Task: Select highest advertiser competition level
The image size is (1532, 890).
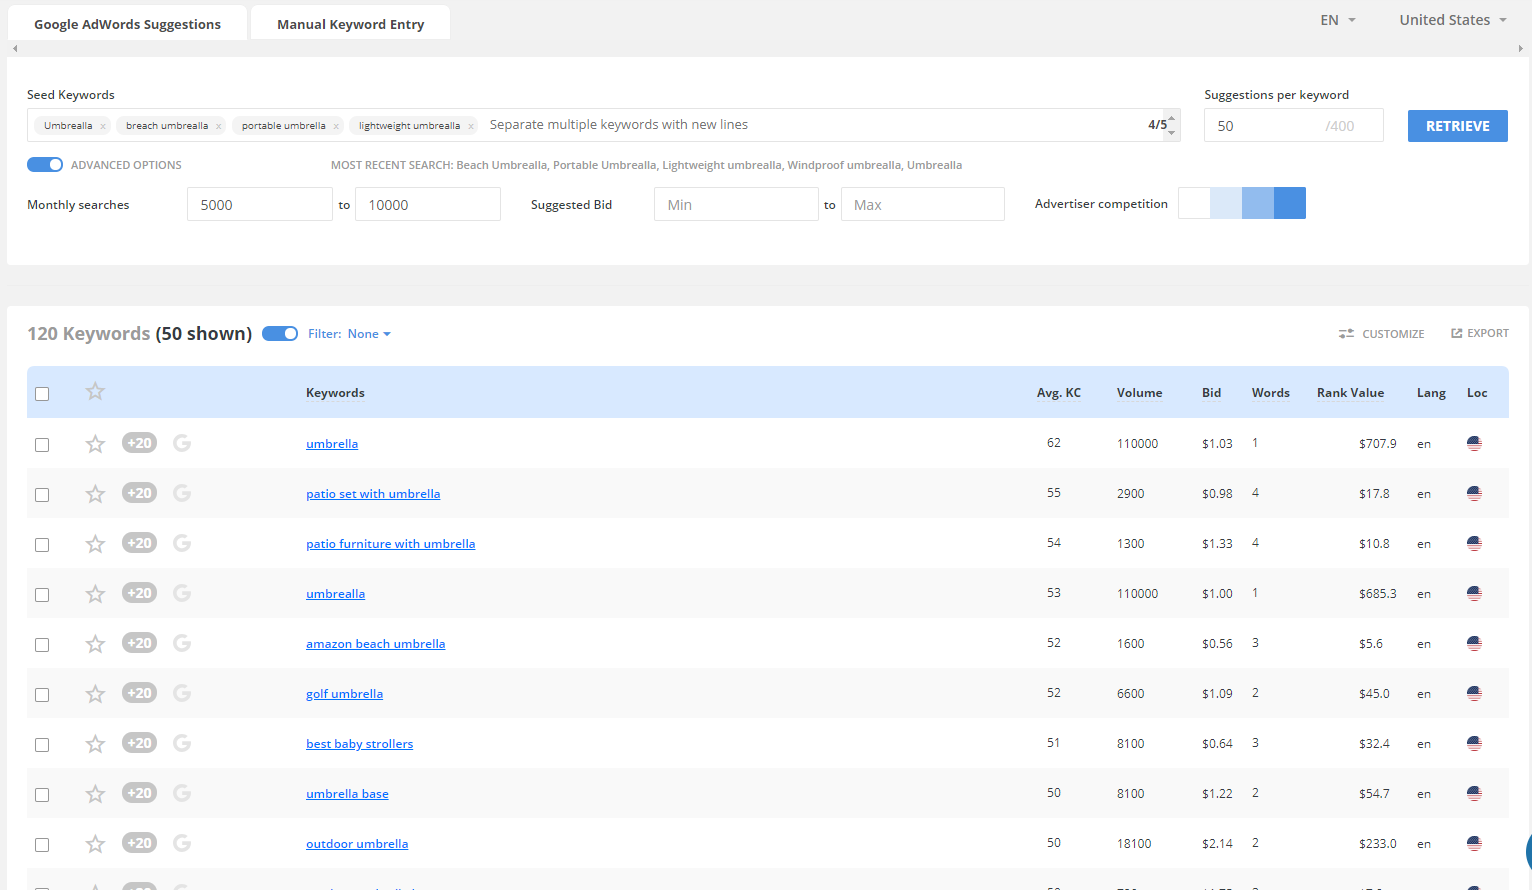Action: point(1290,203)
